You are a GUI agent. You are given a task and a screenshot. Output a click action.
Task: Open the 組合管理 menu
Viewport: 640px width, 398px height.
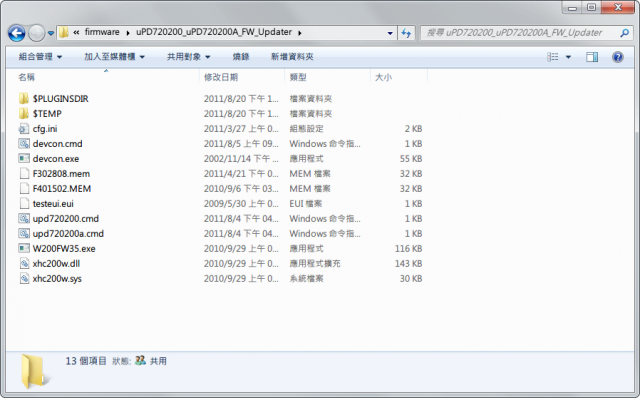coord(40,57)
